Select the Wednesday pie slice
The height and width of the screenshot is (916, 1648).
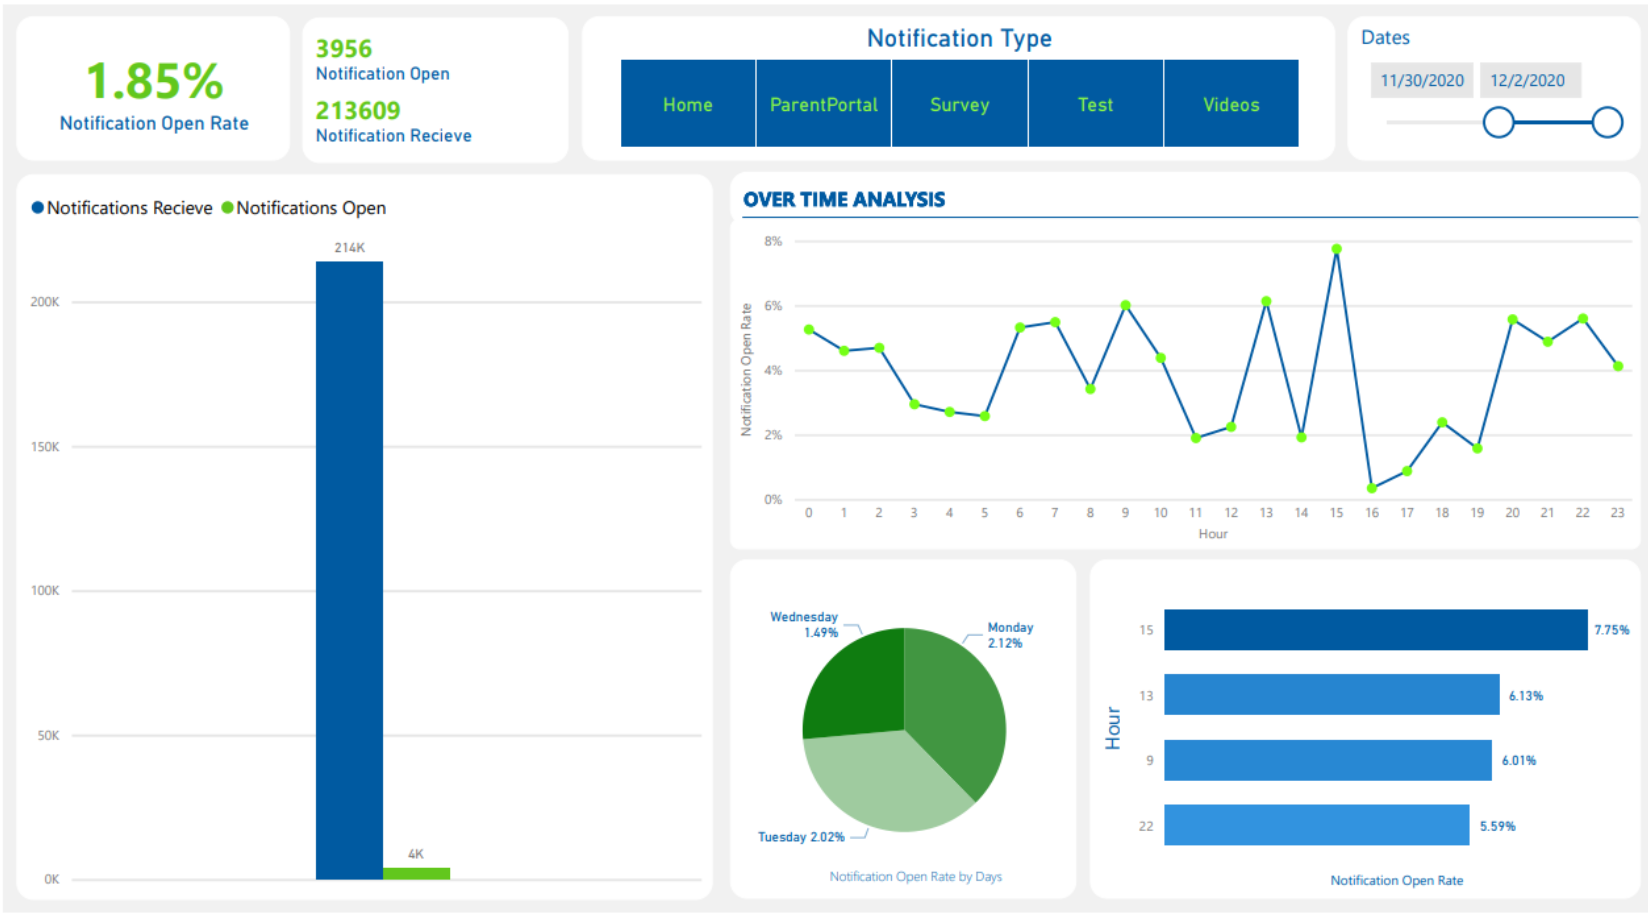(858, 685)
